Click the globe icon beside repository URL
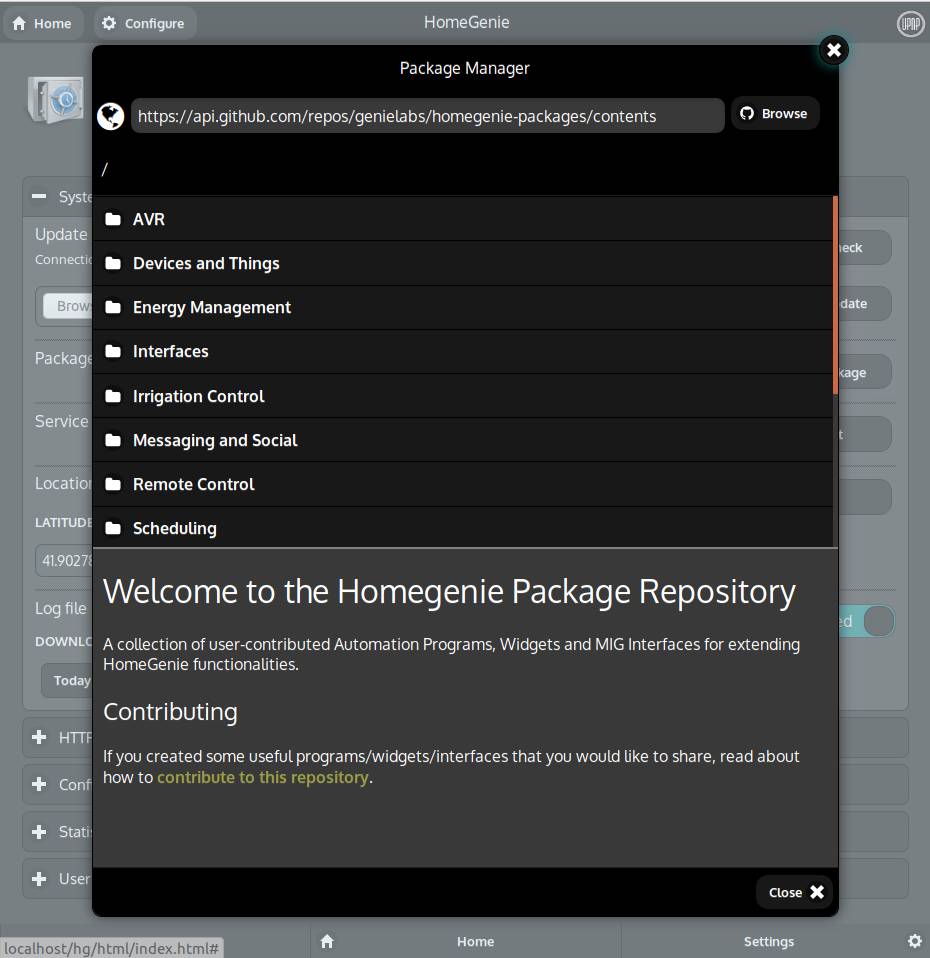930x958 pixels. 111,116
